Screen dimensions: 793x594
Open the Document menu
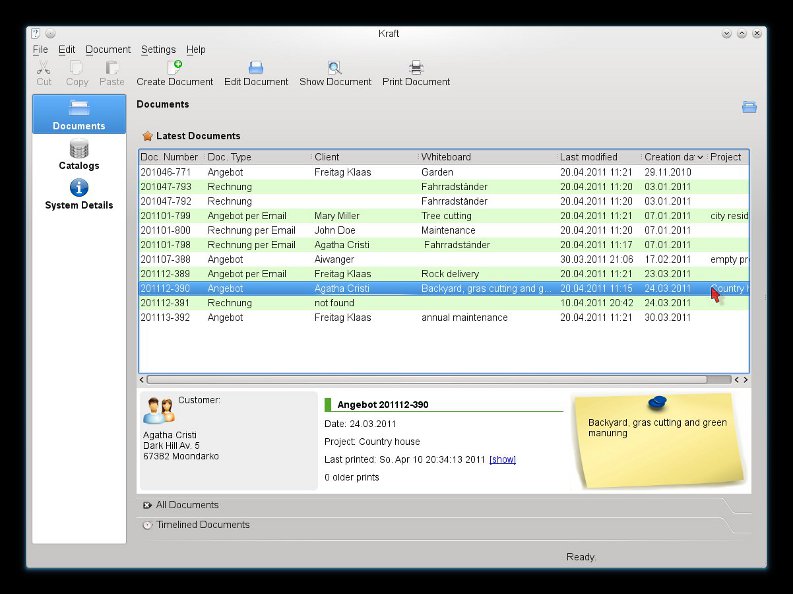coord(108,50)
